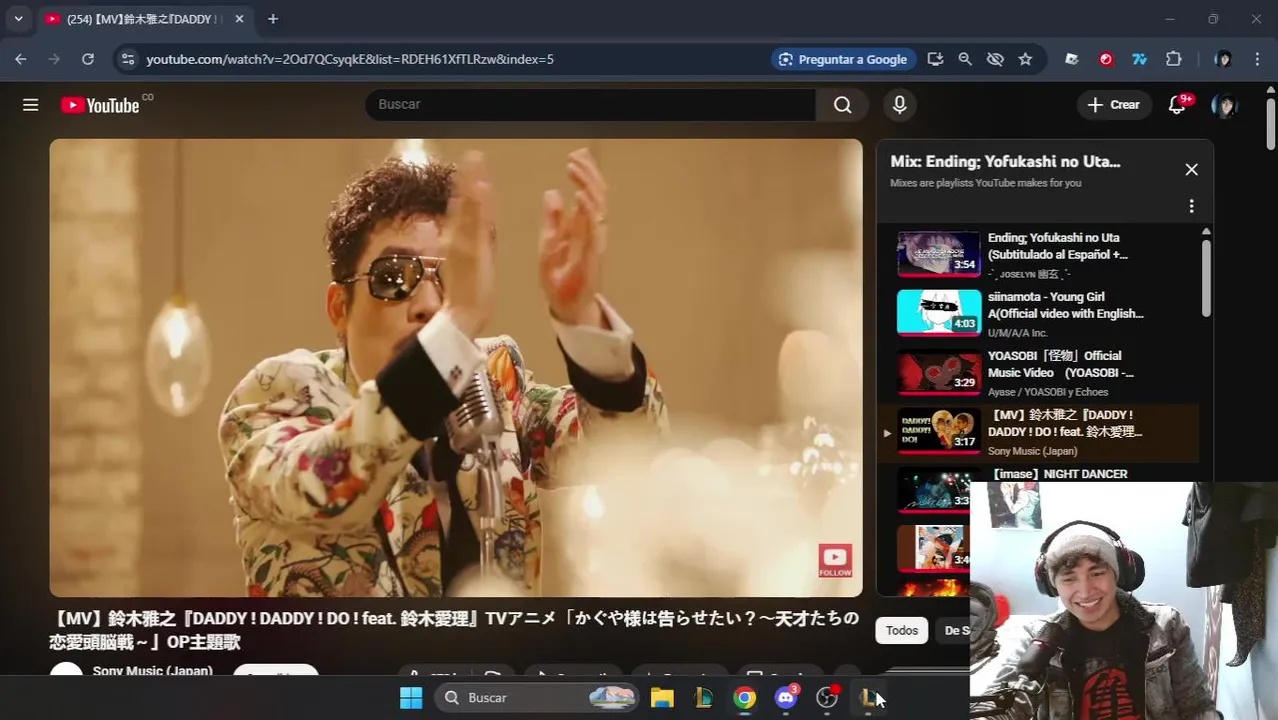Click the playlist panel scrollbar

click(1206, 278)
